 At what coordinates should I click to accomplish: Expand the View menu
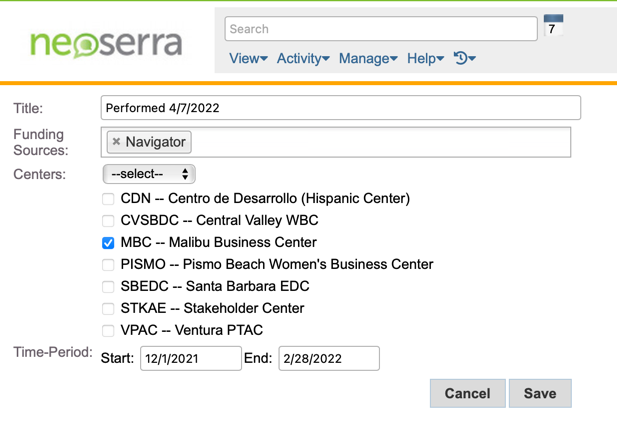(x=248, y=59)
